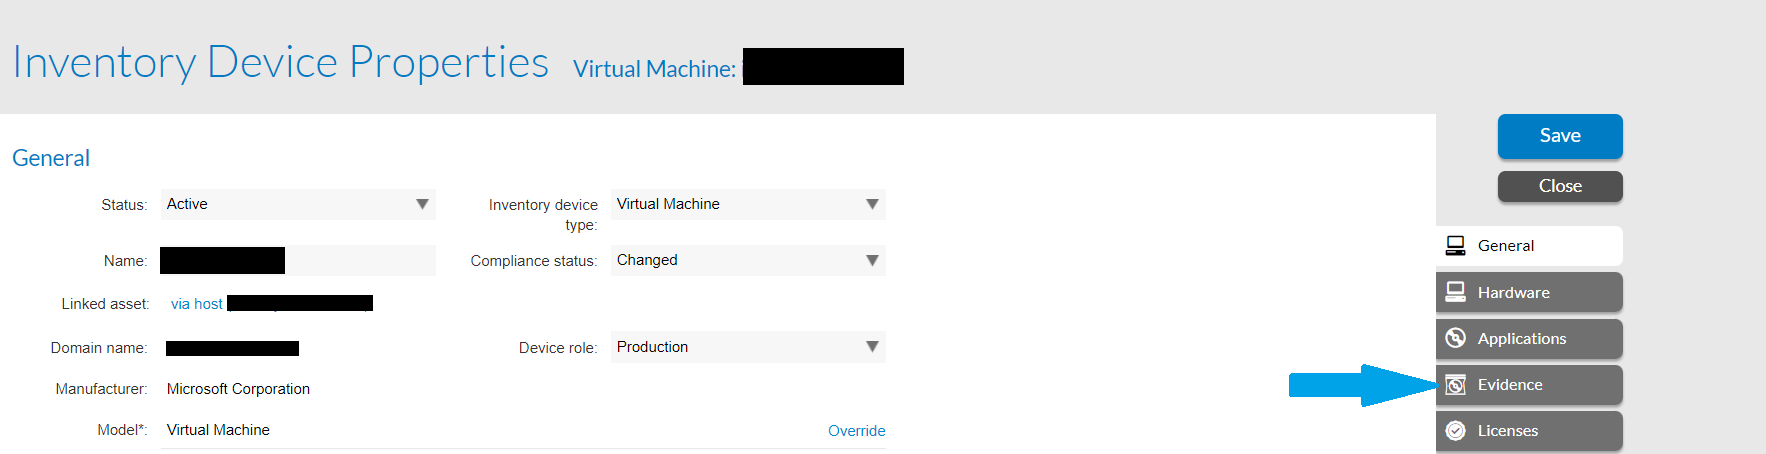1766x454 pixels.
Task: Open the Device role dropdown
Action: (x=748, y=347)
